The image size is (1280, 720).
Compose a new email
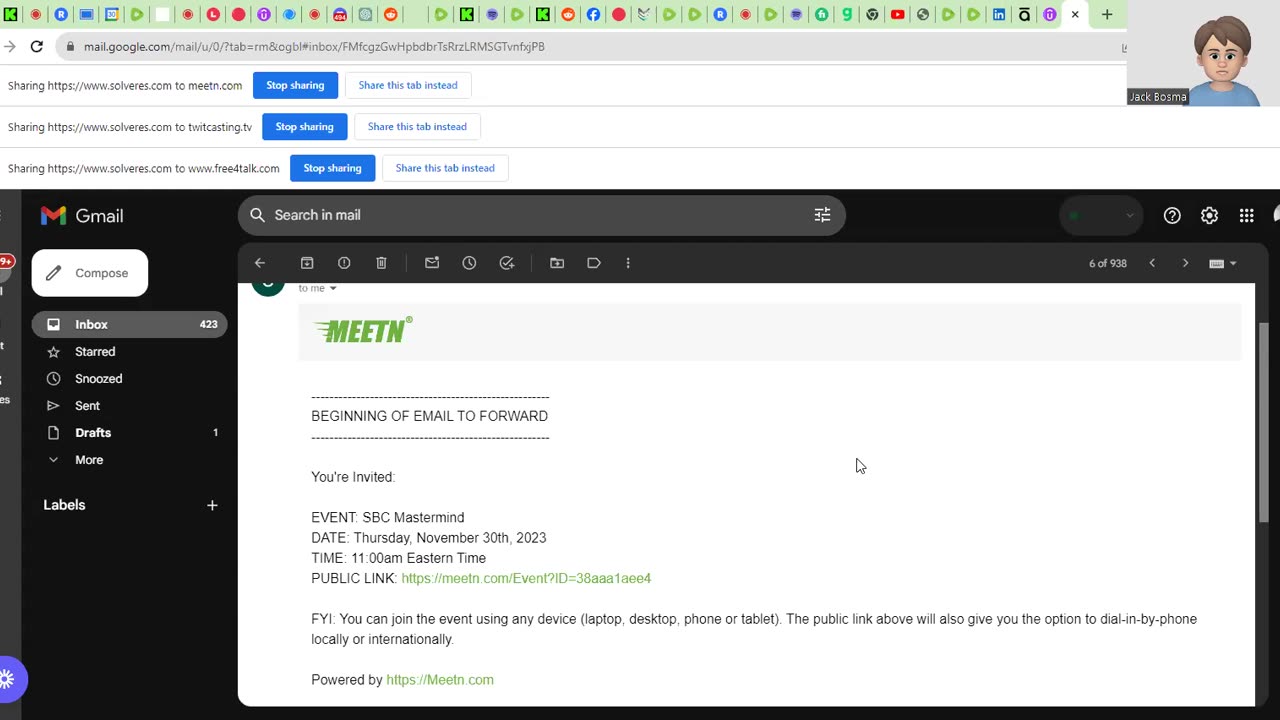point(90,273)
